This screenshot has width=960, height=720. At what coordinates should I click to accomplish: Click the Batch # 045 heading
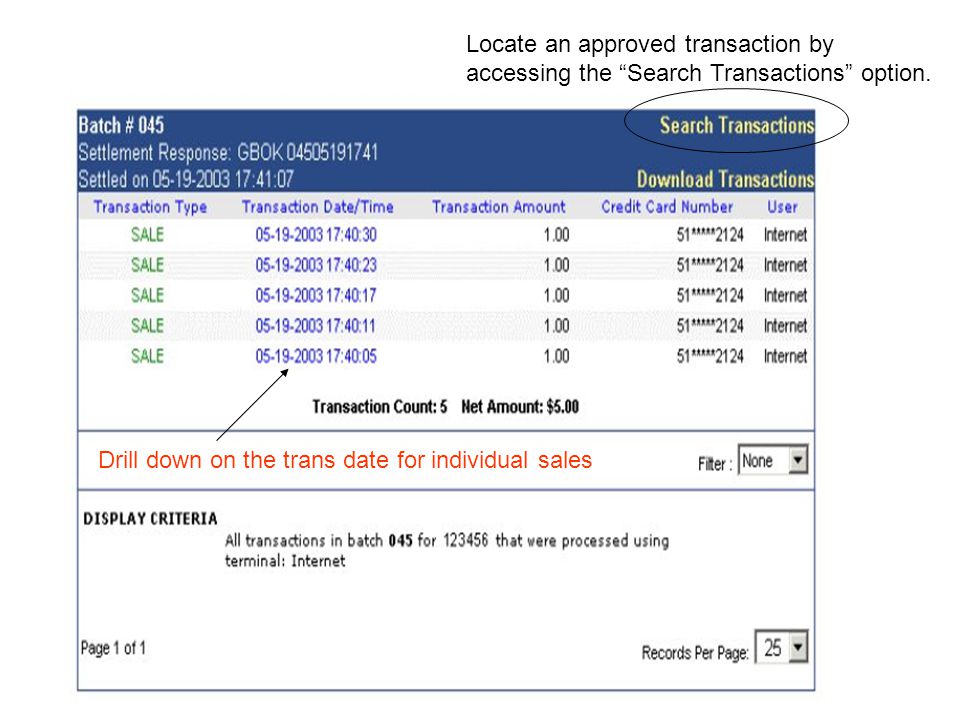(121, 126)
